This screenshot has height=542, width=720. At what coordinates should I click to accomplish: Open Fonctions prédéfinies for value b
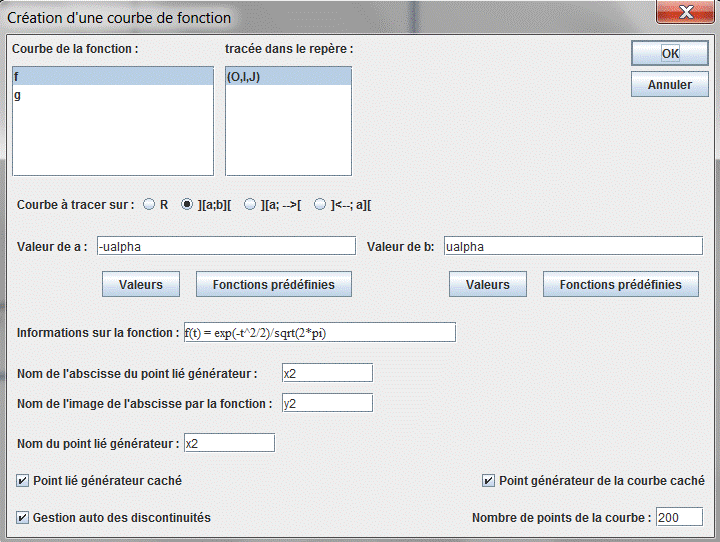point(621,284)
